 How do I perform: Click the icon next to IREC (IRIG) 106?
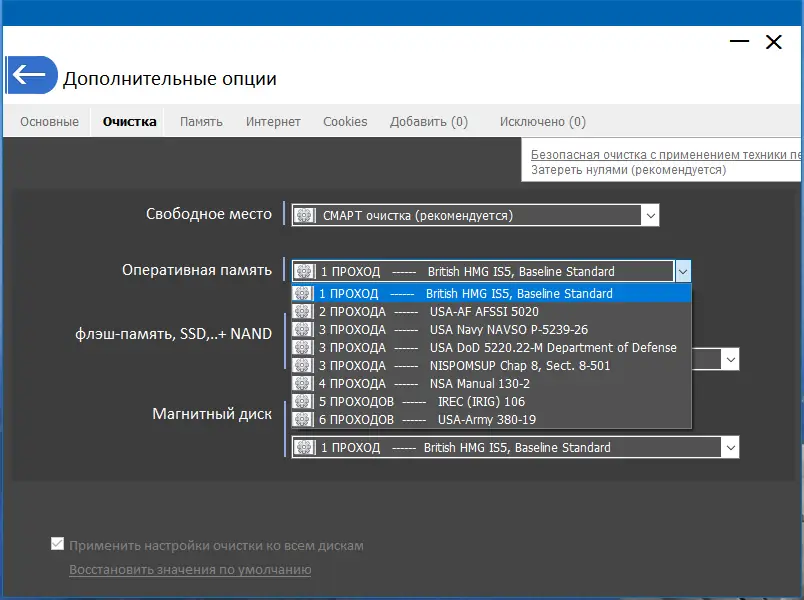coord(303,401)
